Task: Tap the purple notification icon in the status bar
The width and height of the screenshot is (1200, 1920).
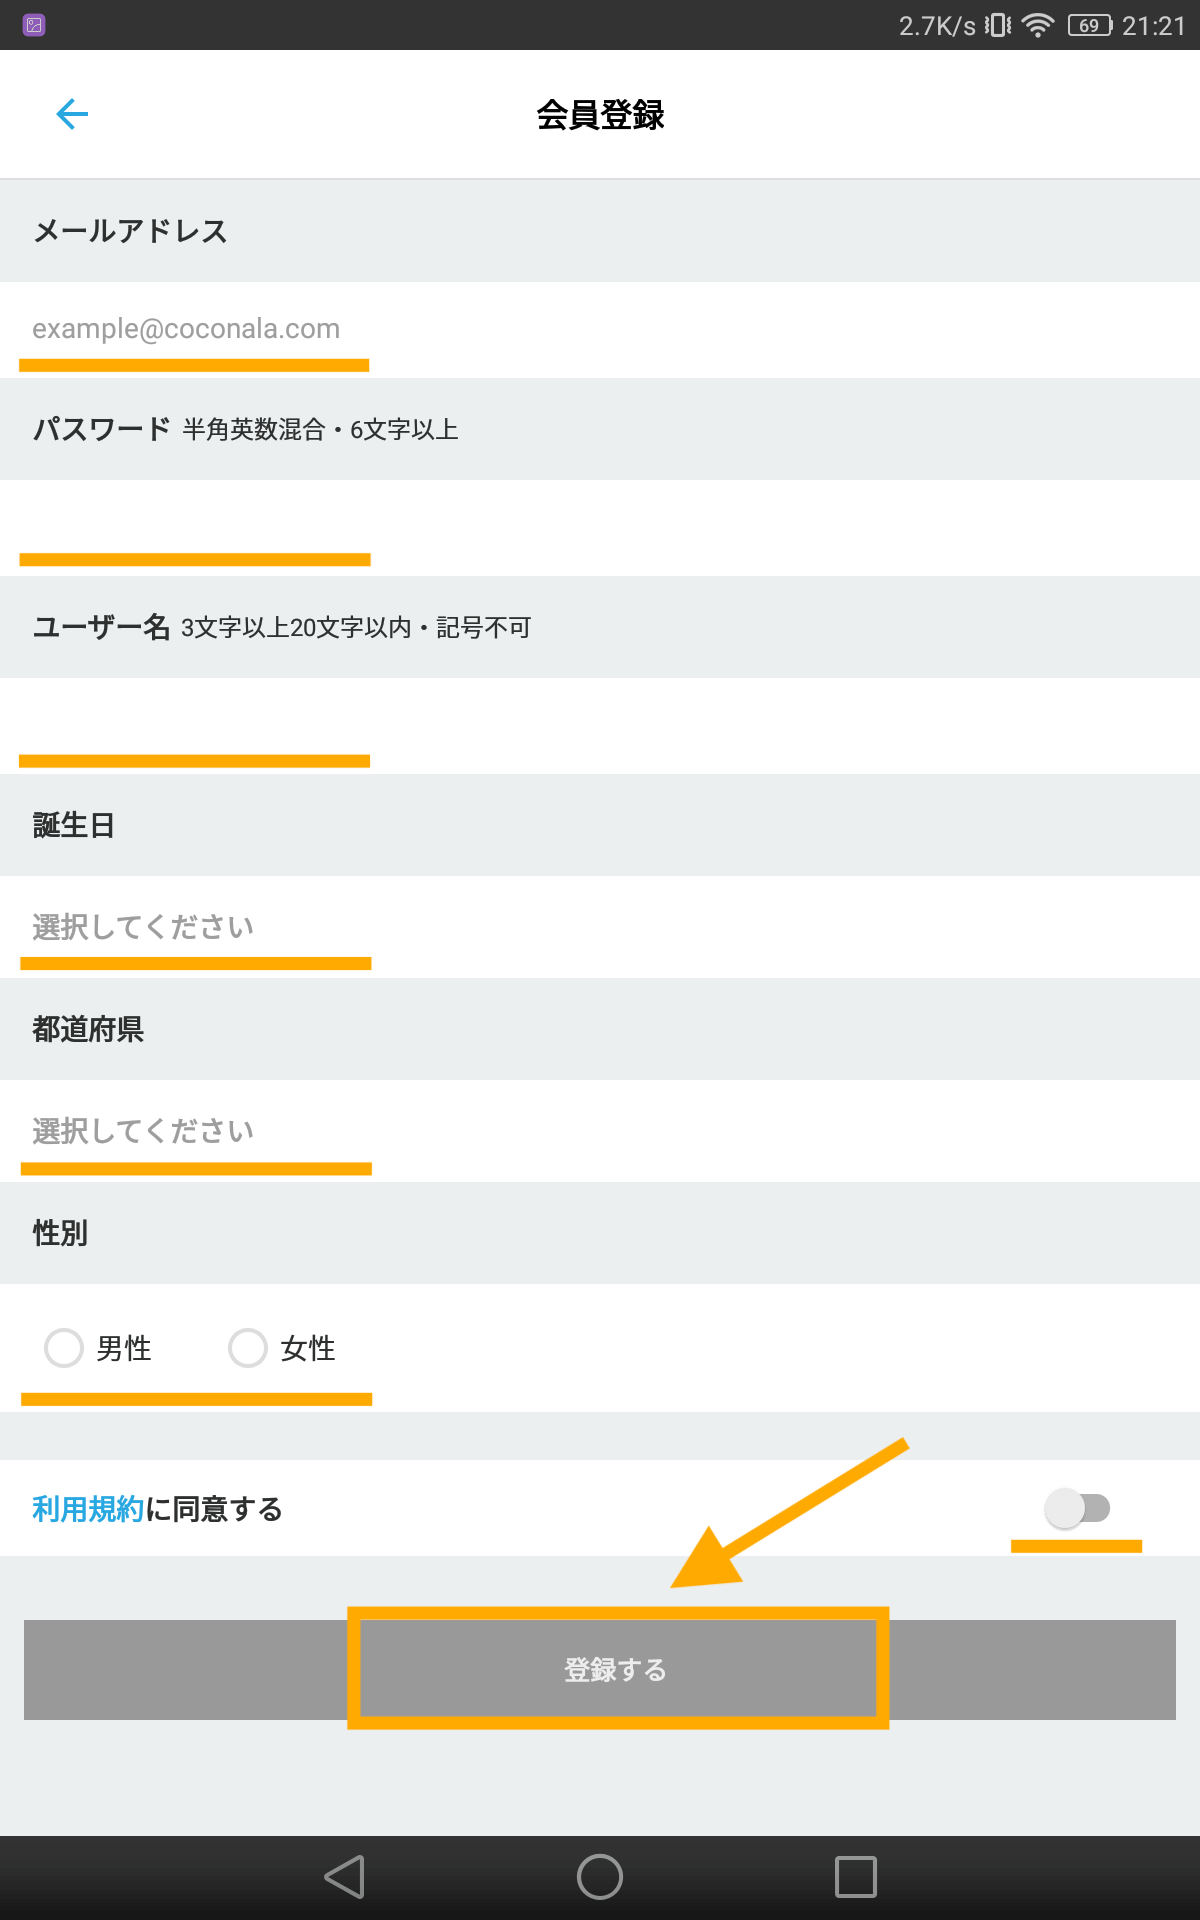Action: pyautogui.click(x=34, y=25)
